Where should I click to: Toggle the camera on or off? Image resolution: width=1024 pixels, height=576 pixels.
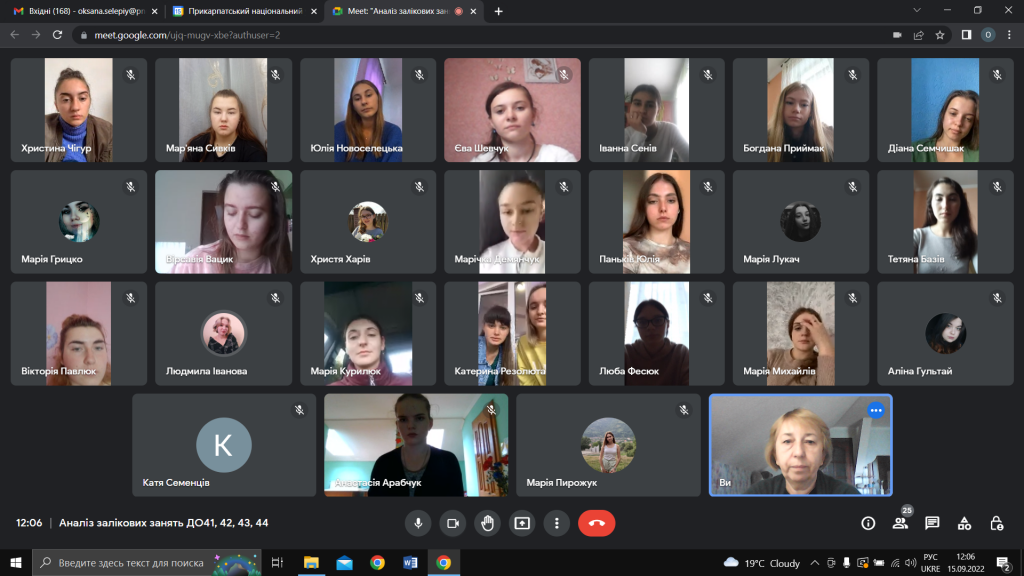click(452, 523)
